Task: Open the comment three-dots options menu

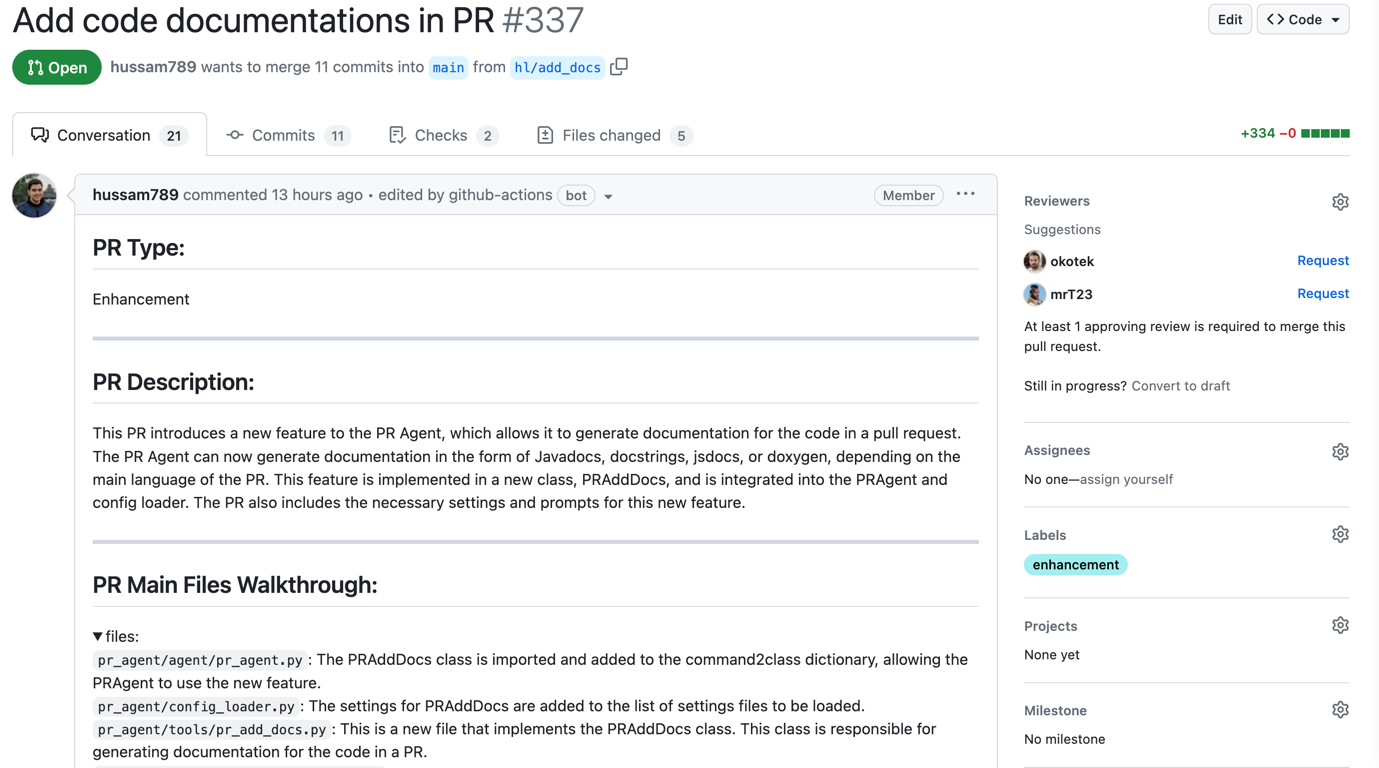Action: pyautogui.click(x=965, y=195)
